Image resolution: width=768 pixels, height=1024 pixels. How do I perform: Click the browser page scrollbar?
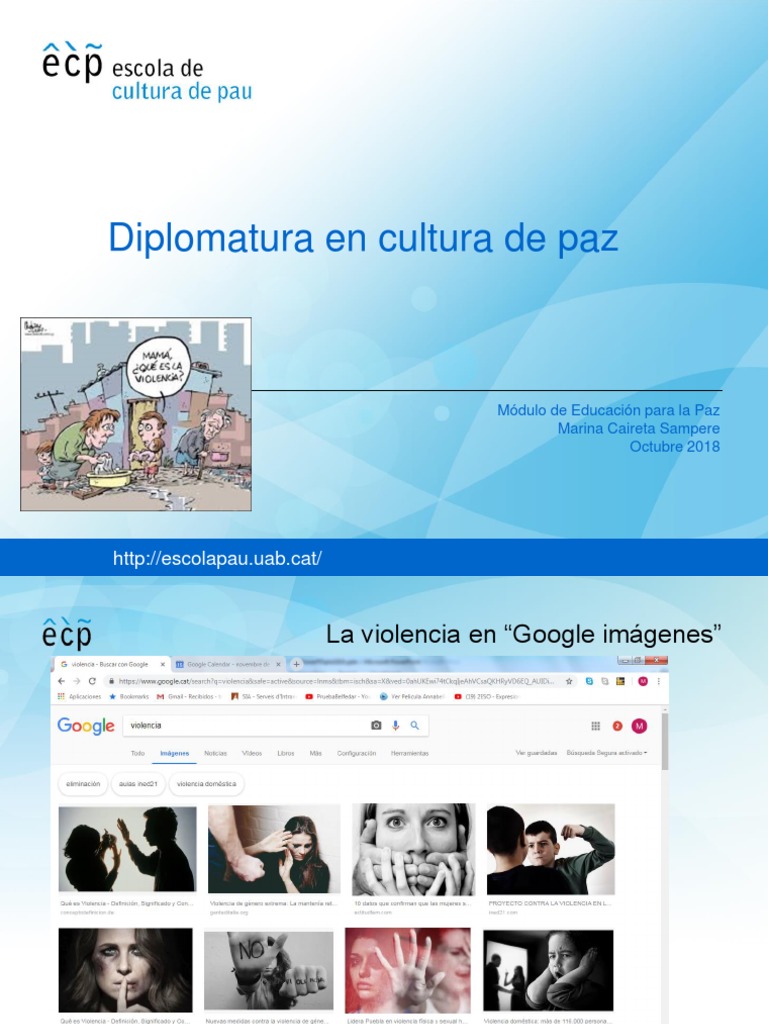click(665, 742)
